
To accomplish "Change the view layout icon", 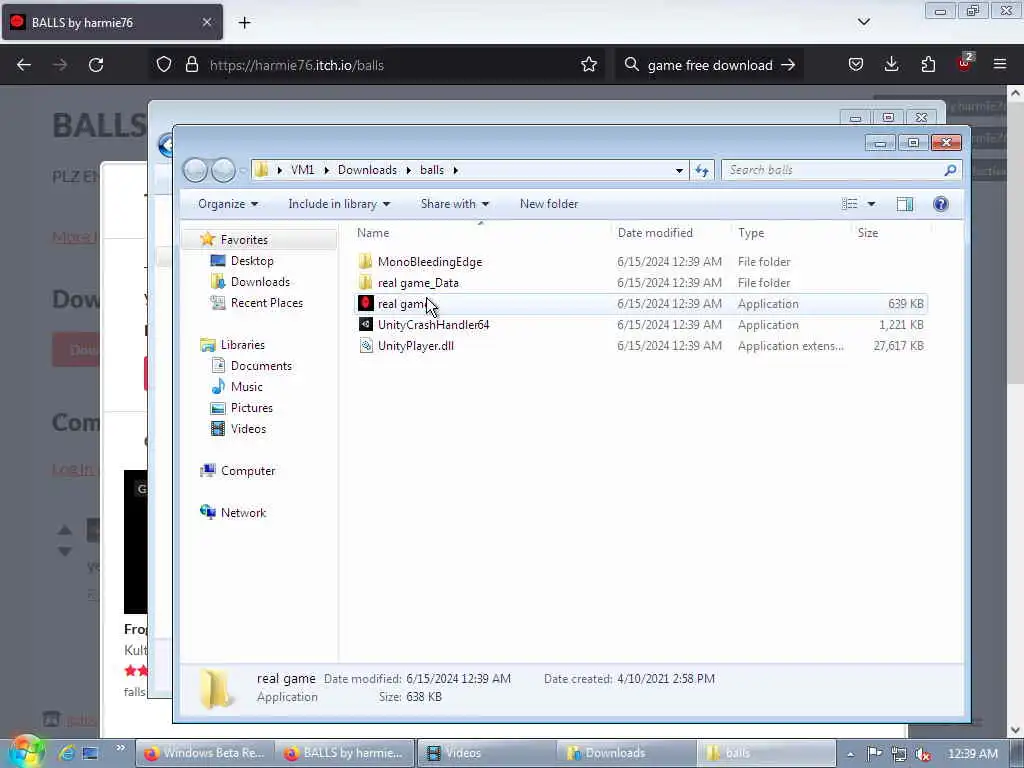I will [x=850, y=204].
